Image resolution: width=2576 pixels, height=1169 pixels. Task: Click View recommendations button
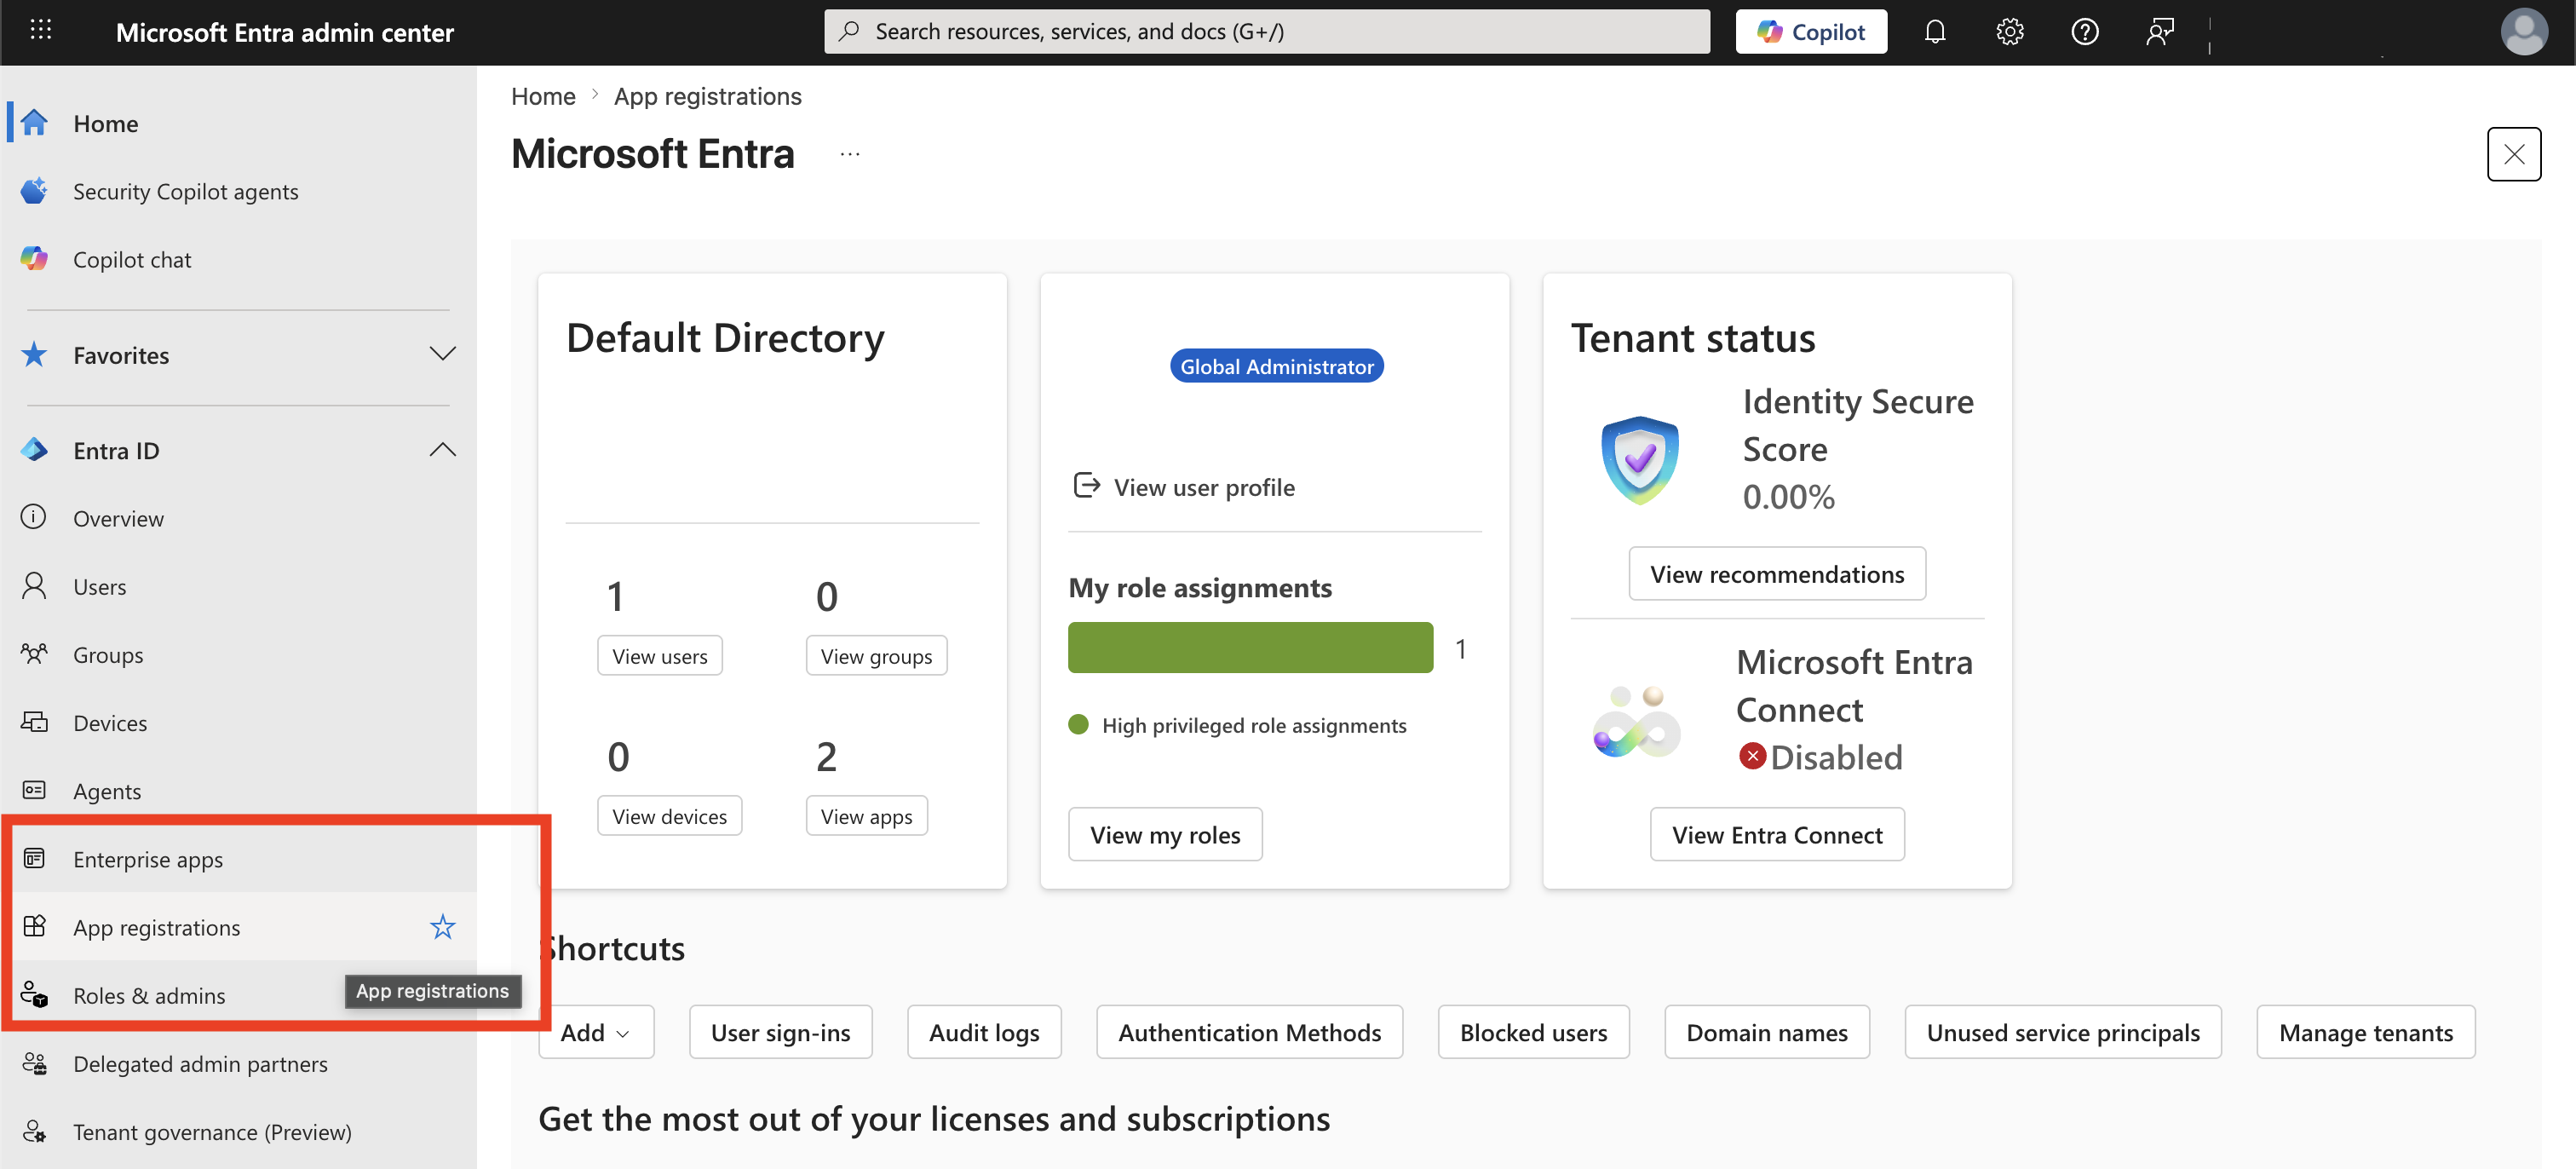tap(1777, 574)
